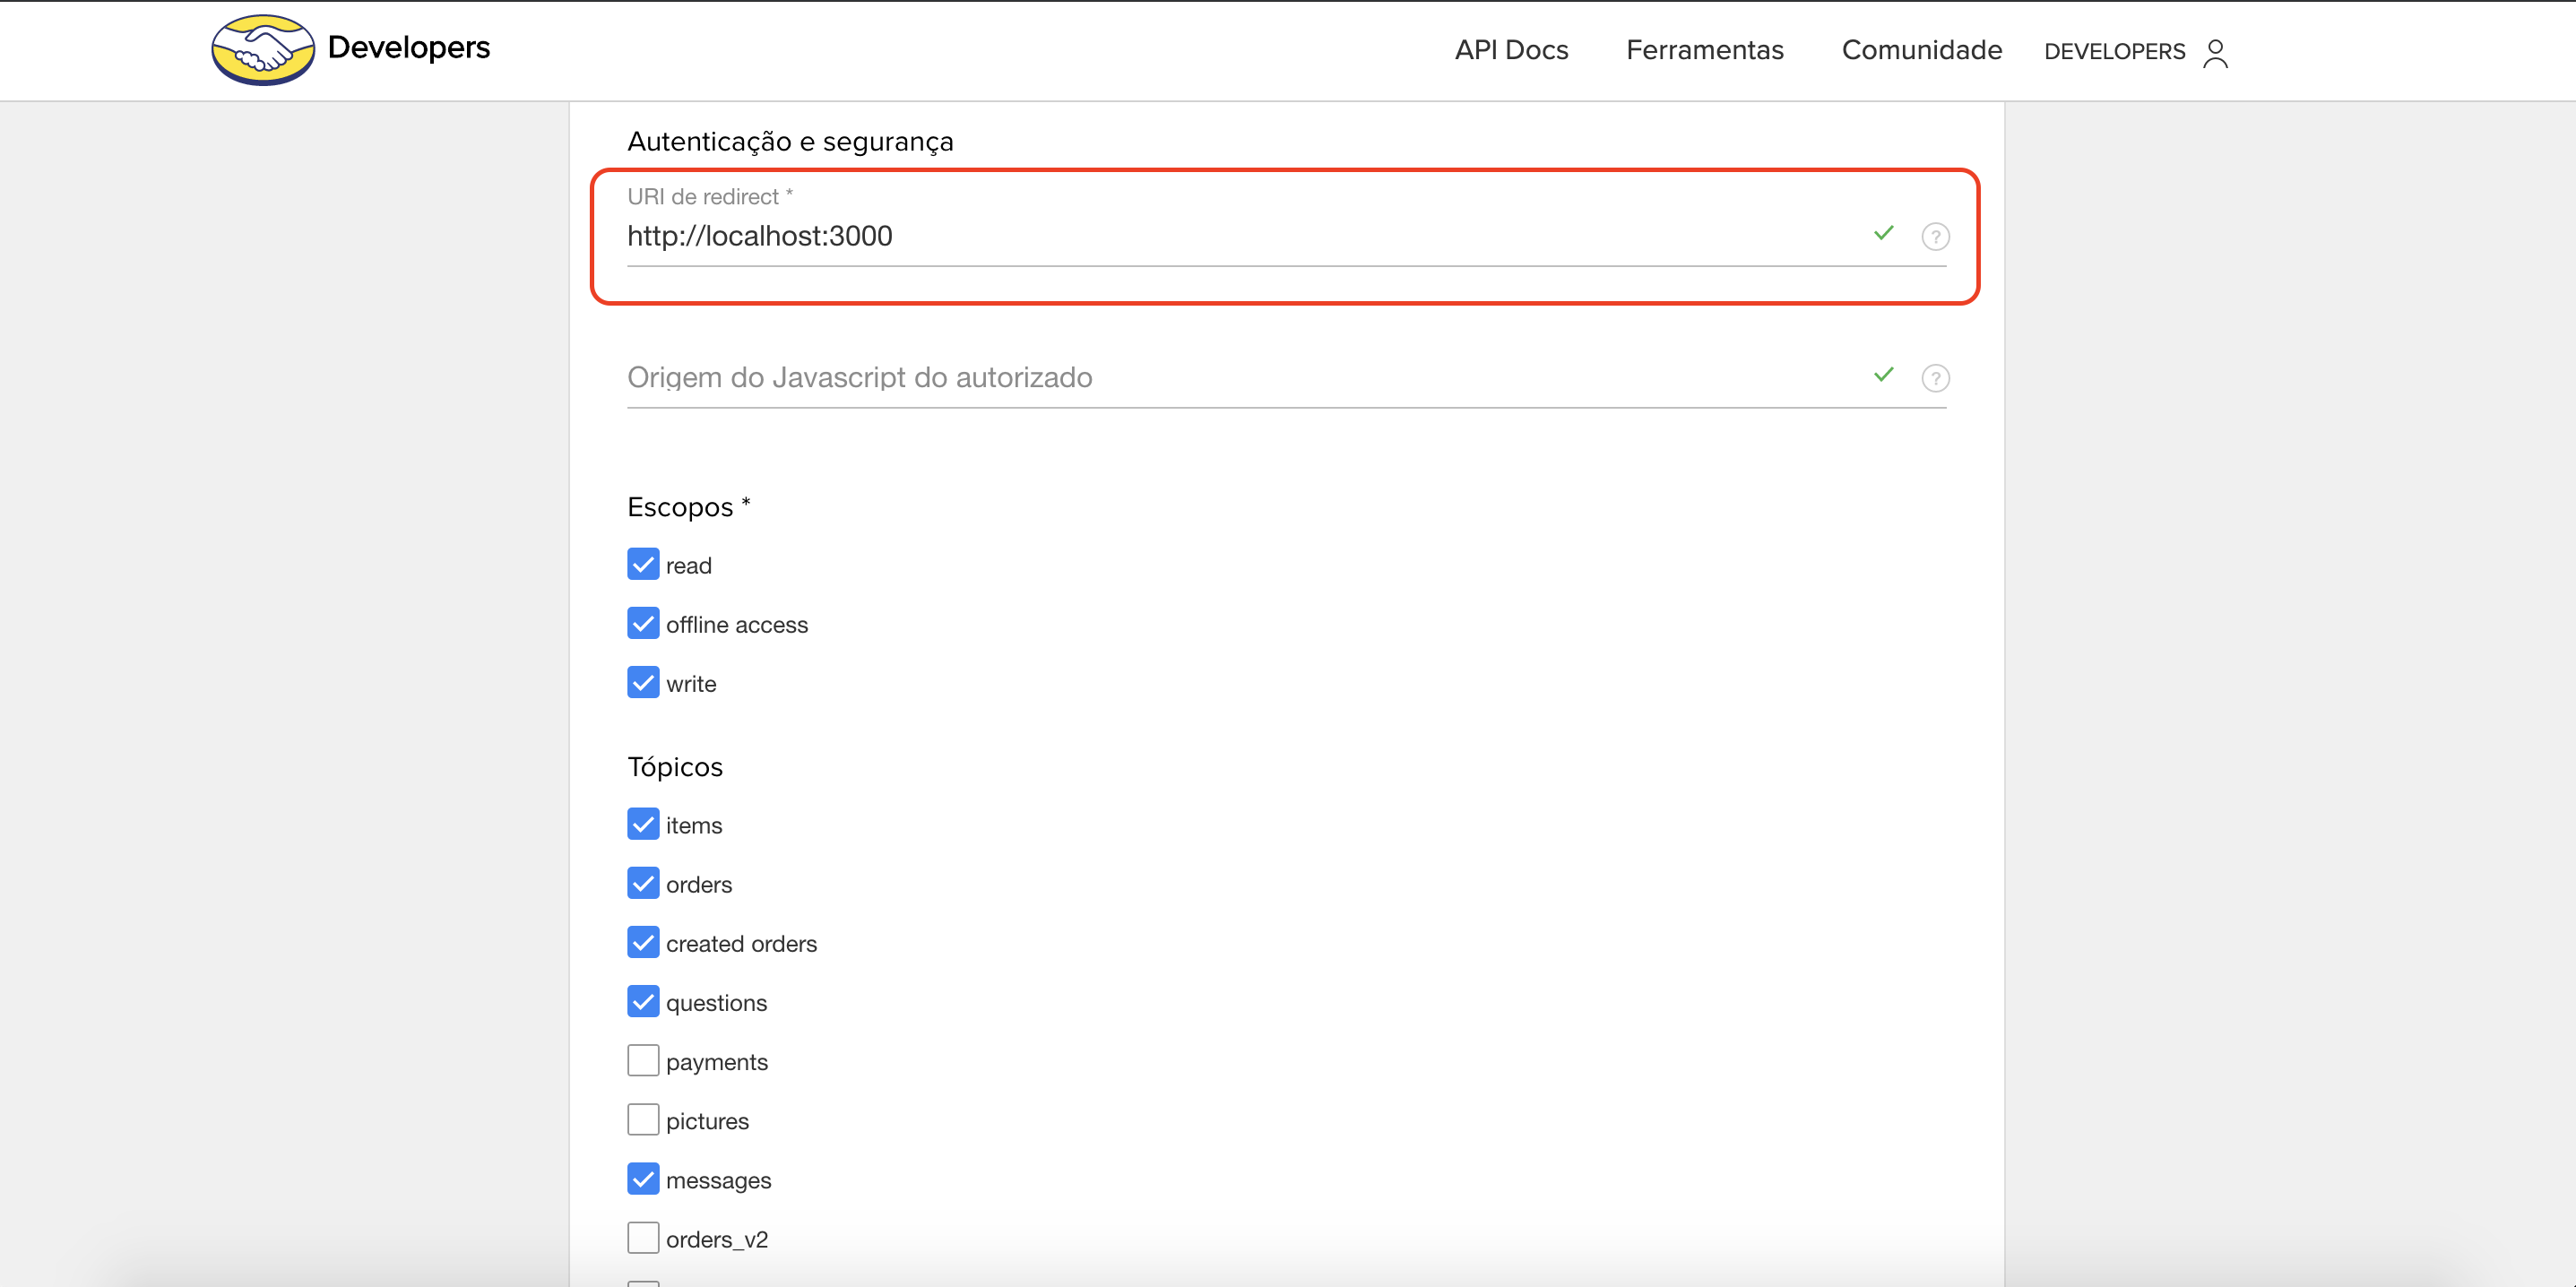Click the Developers title text
Image resolution: width=2576 pixels, height=1287 pixels.
pyautogui.click(x=408, y=47)
